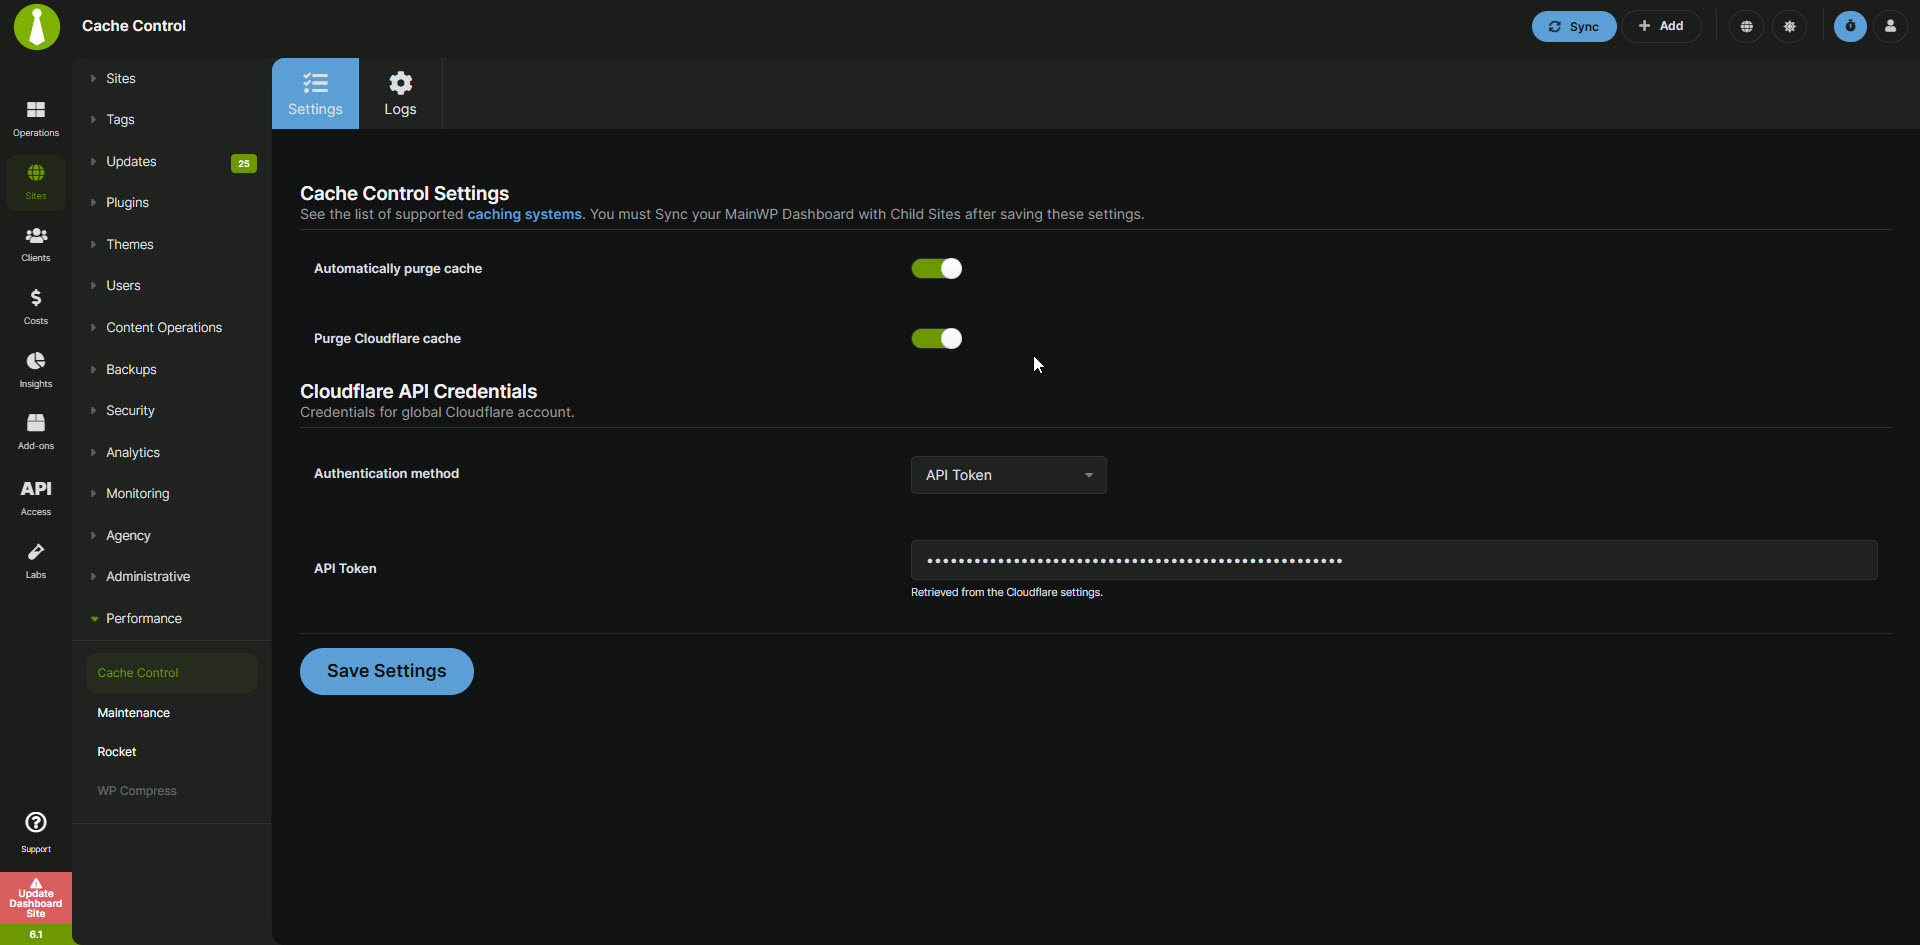Click the Sync button
Screen dimensions: 1920x945
coord(1574,27)
